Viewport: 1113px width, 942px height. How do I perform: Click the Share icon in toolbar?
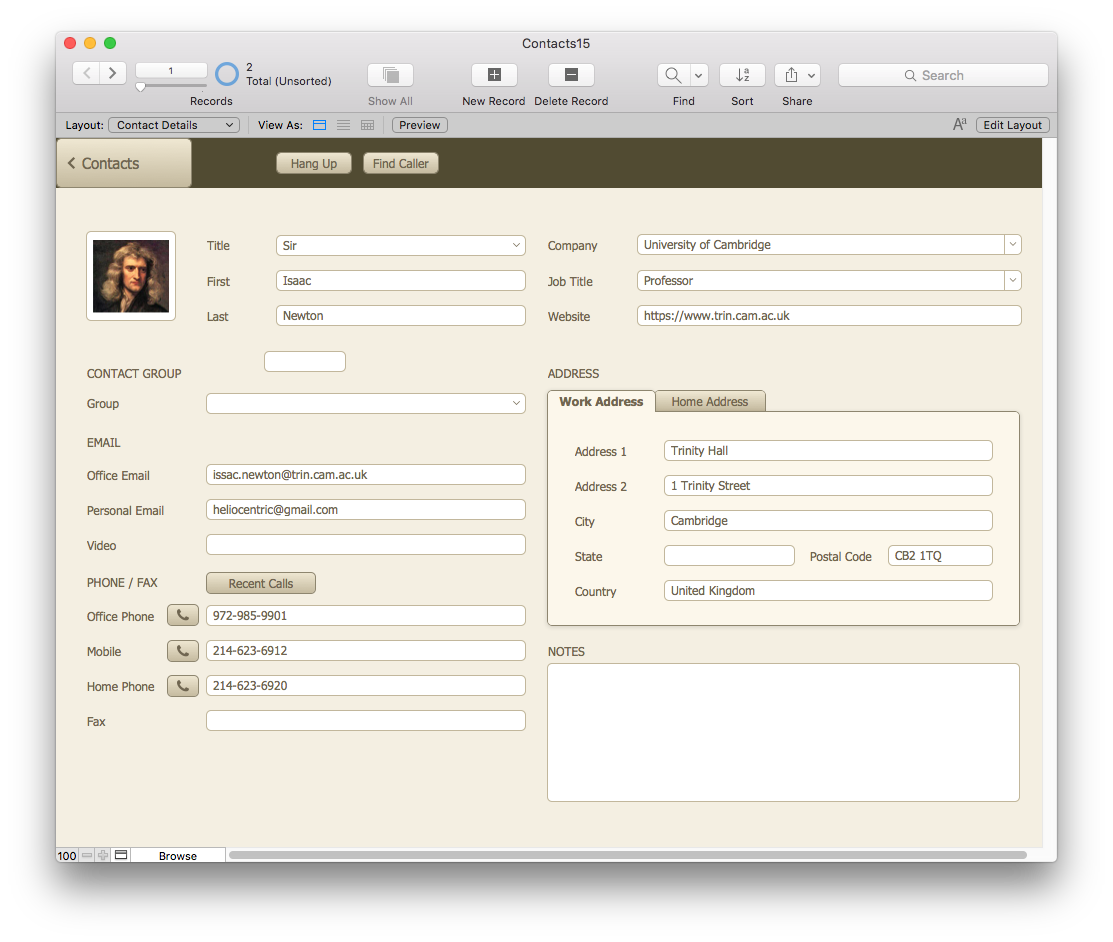point(791,75)
